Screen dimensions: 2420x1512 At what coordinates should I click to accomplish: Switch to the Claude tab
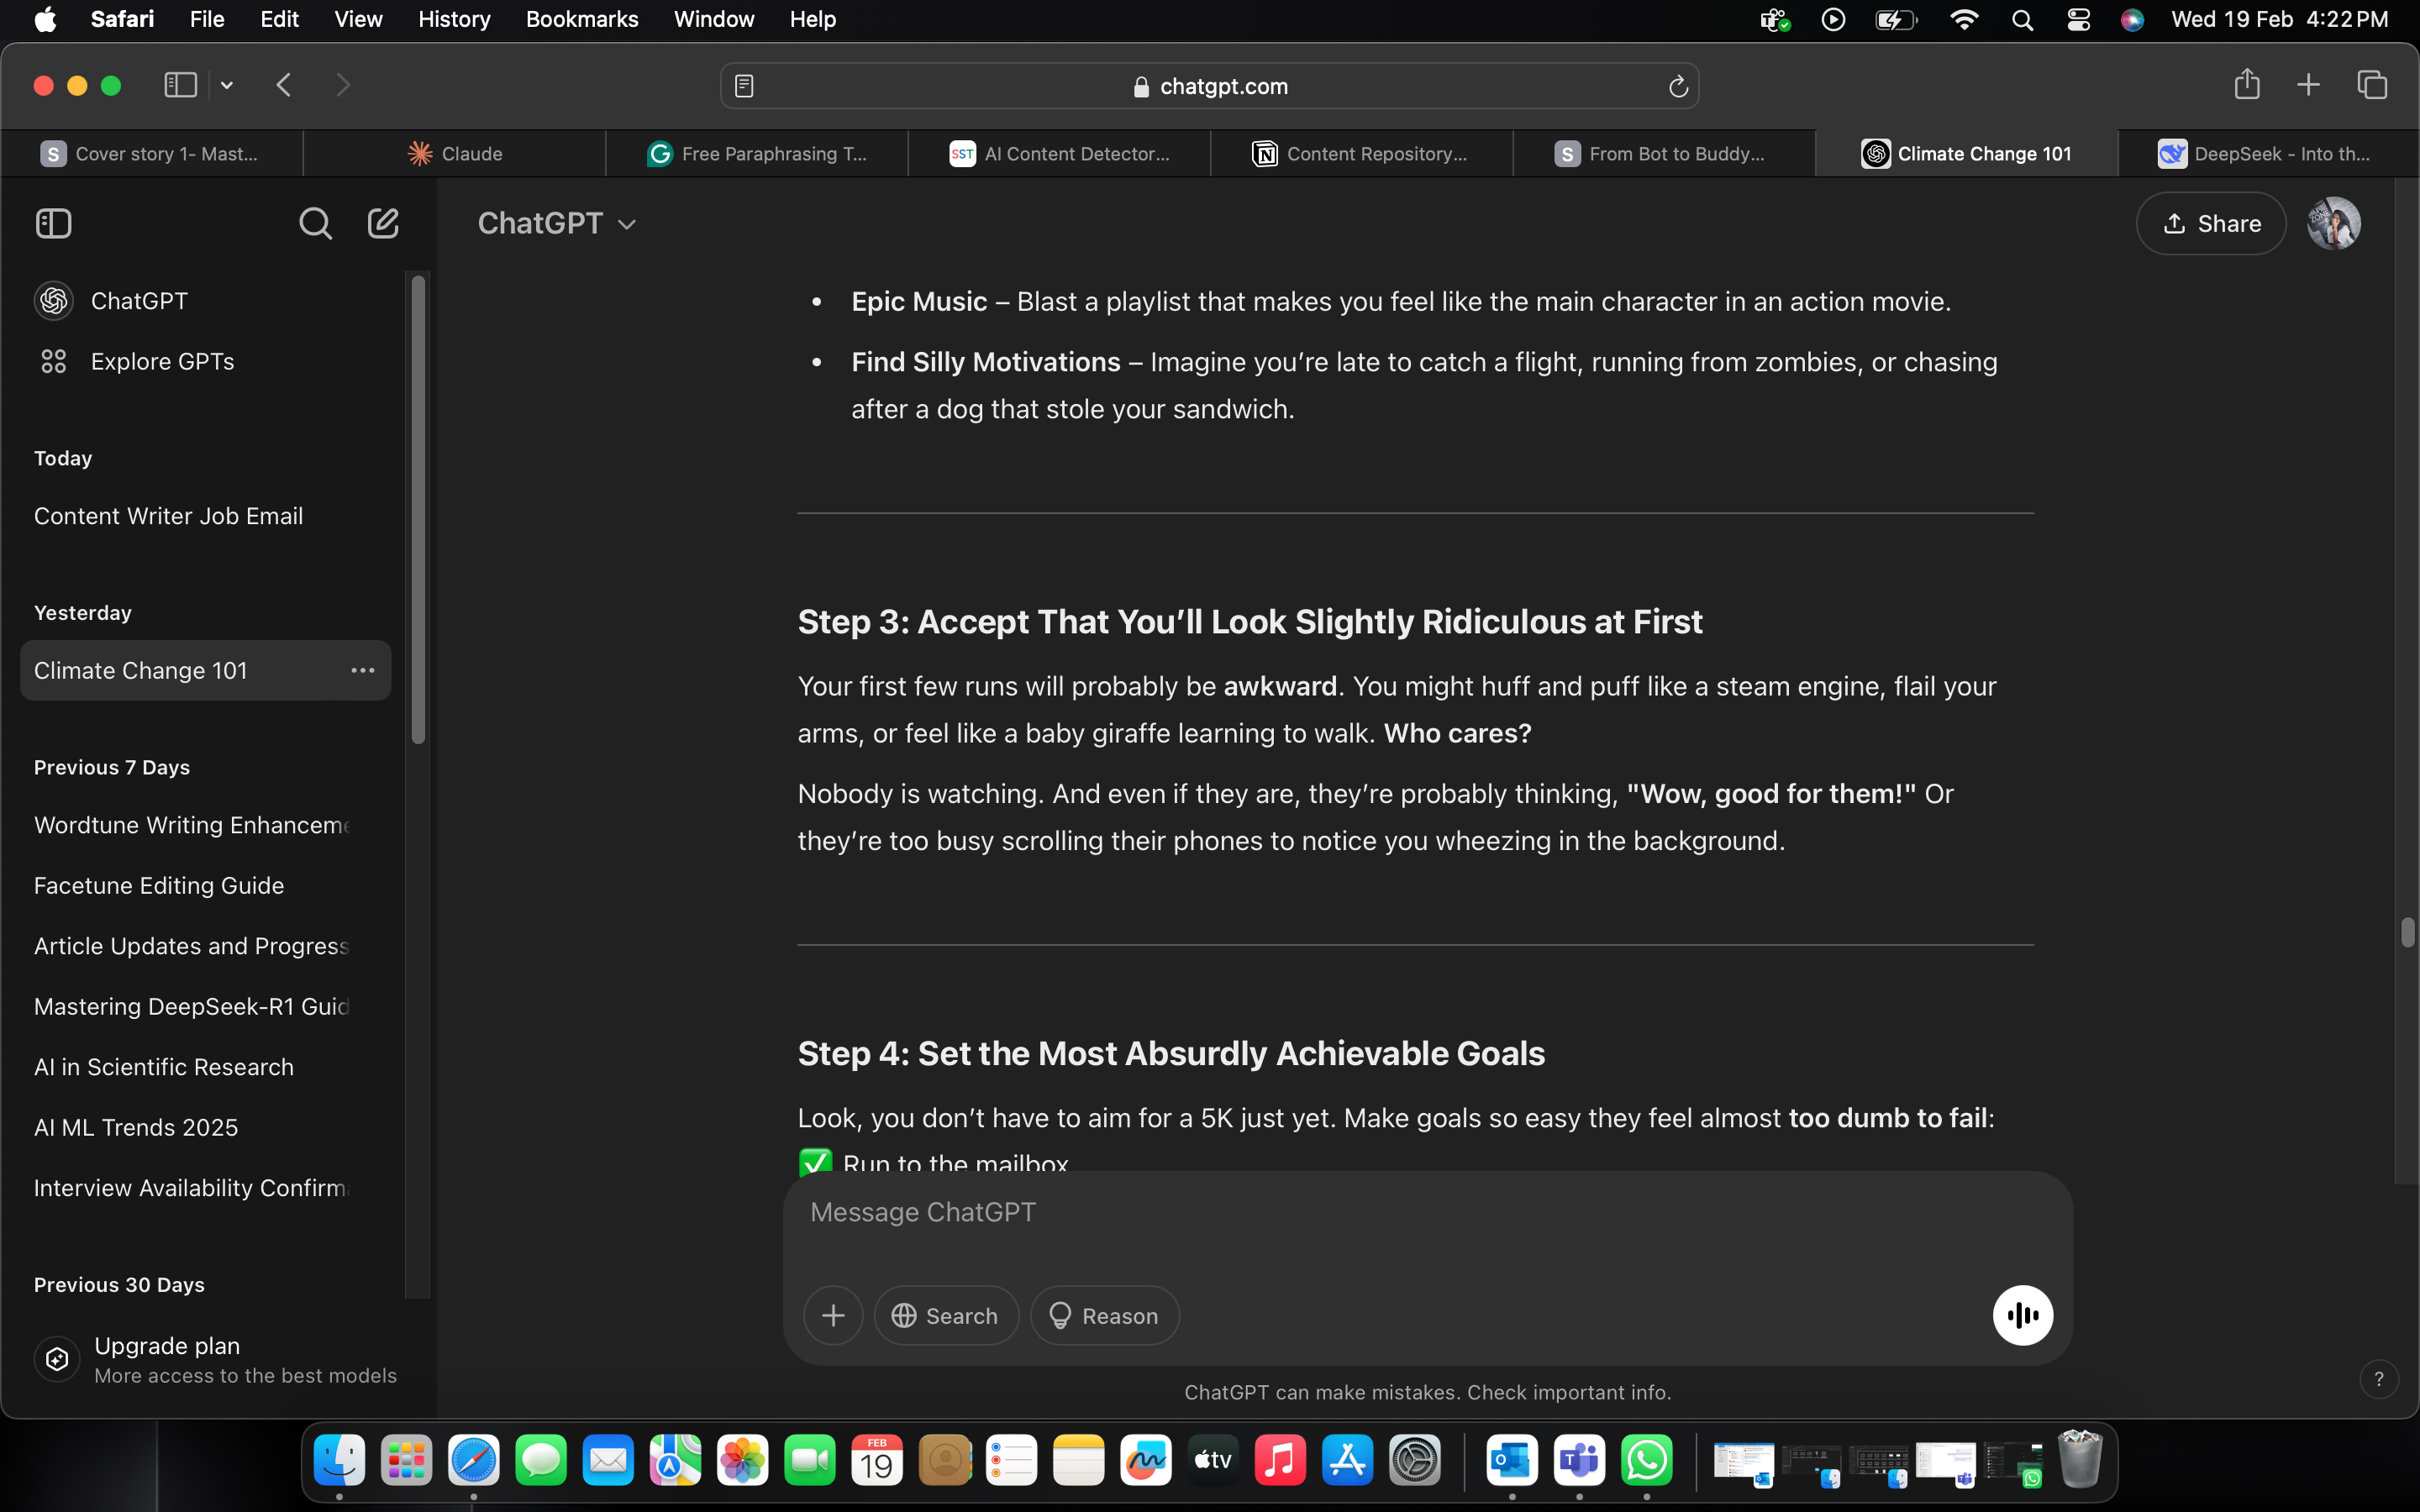tap(455, 154)
